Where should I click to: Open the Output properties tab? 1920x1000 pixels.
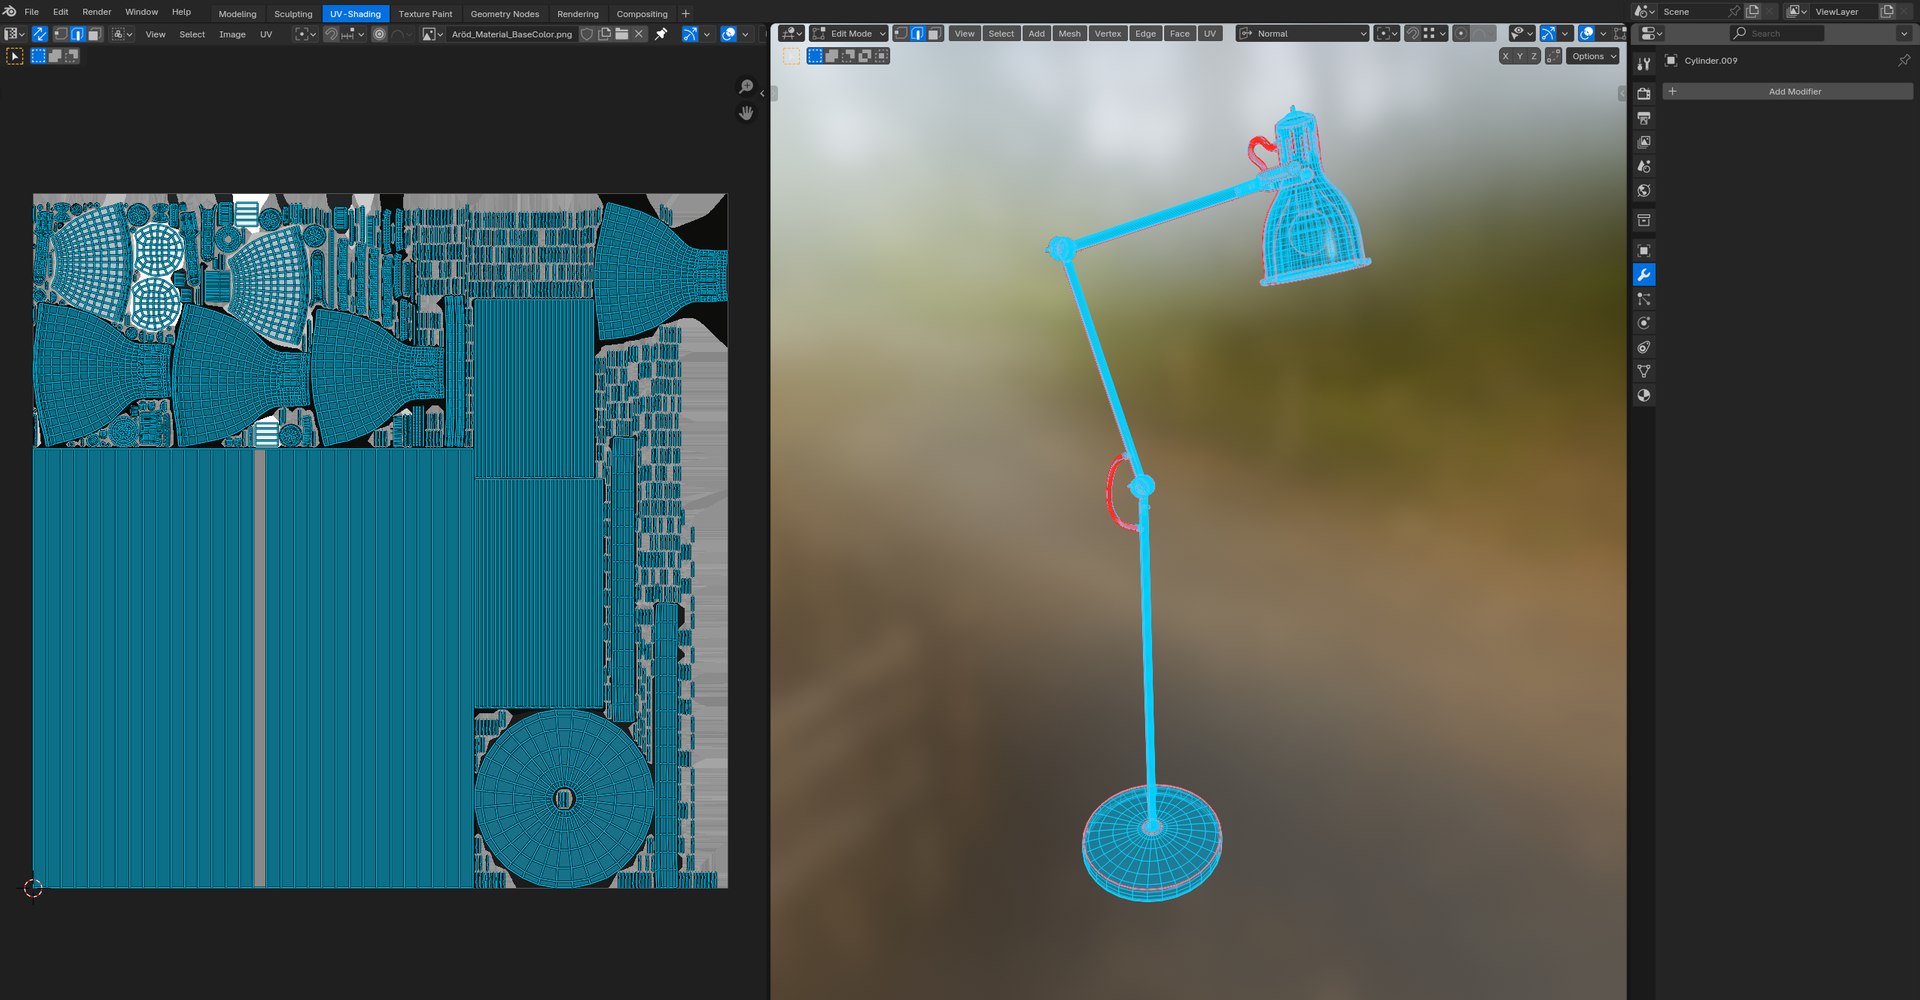[x=1643, y=118]
